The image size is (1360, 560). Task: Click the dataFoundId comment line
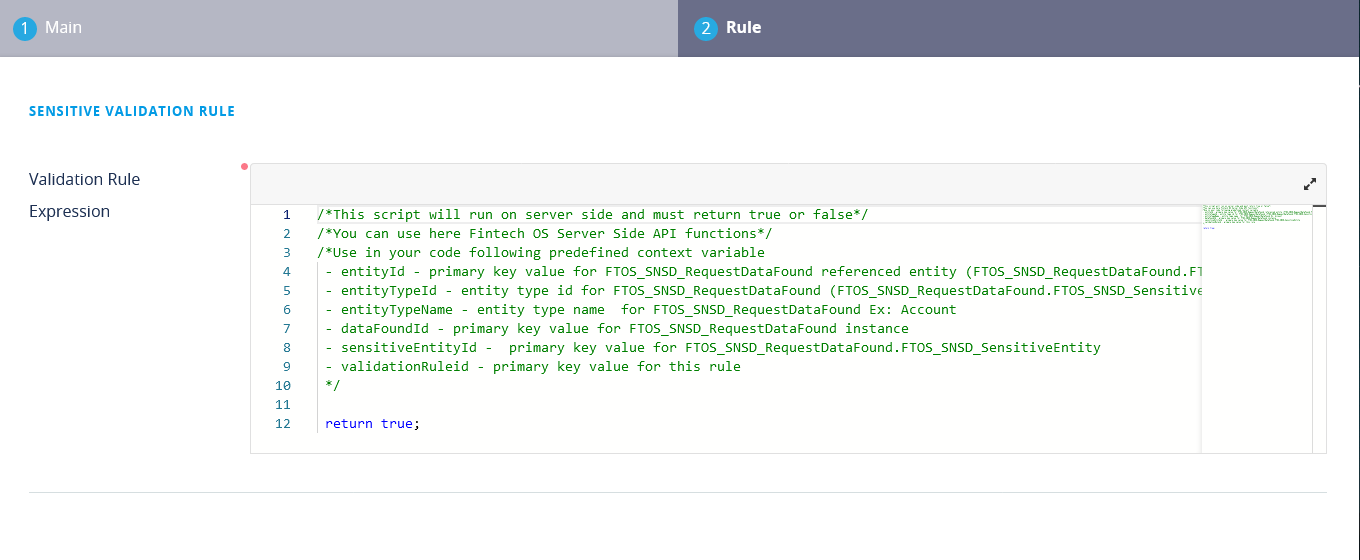click(x=616, y=329)
